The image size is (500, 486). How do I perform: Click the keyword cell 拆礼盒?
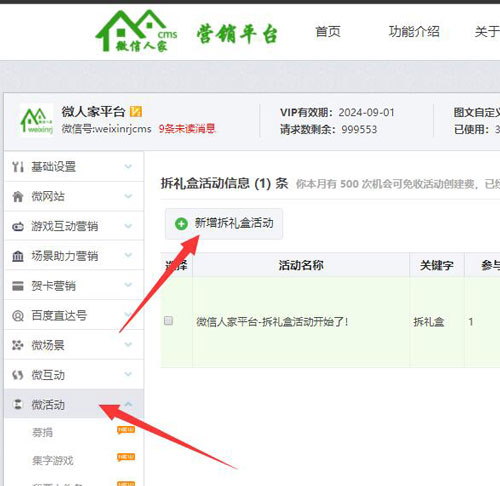pyautogui.click(x=429, y=322)
